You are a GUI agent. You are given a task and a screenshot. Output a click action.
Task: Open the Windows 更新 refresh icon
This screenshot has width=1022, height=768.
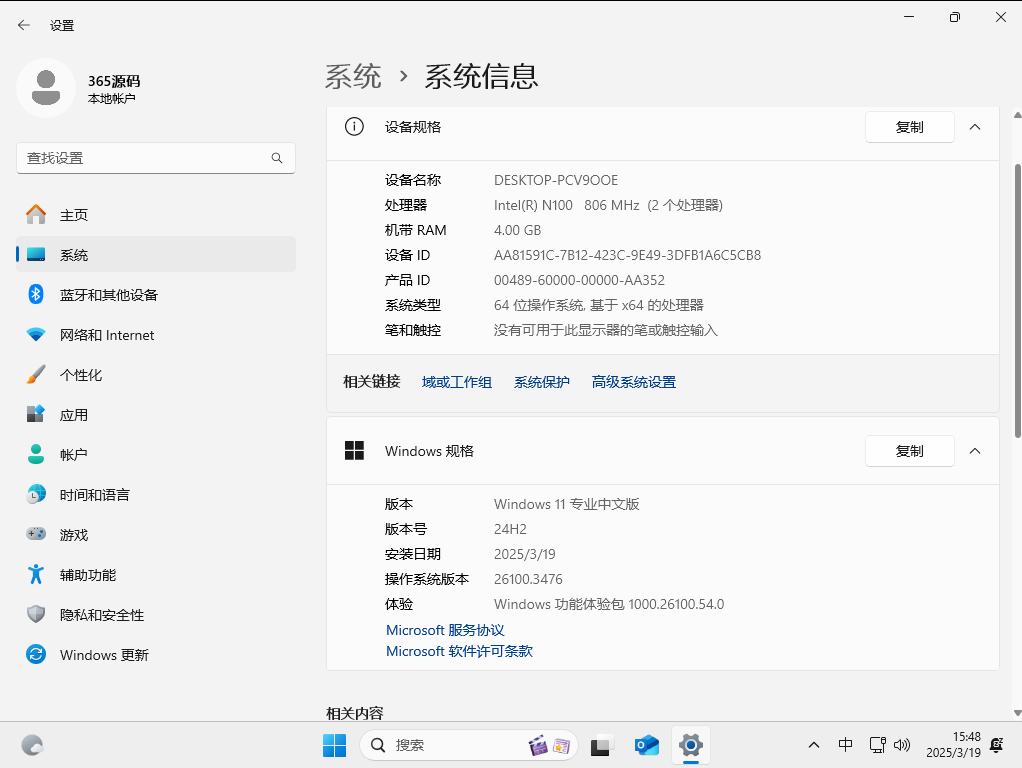pos(36,654)
